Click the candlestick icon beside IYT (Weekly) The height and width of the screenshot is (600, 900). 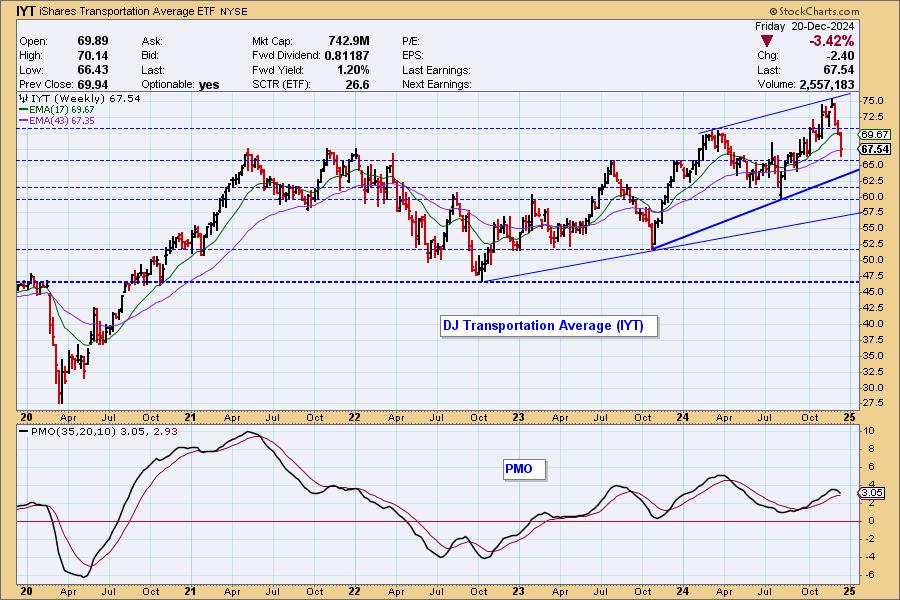pyautogui.click(x=24, y=99)
